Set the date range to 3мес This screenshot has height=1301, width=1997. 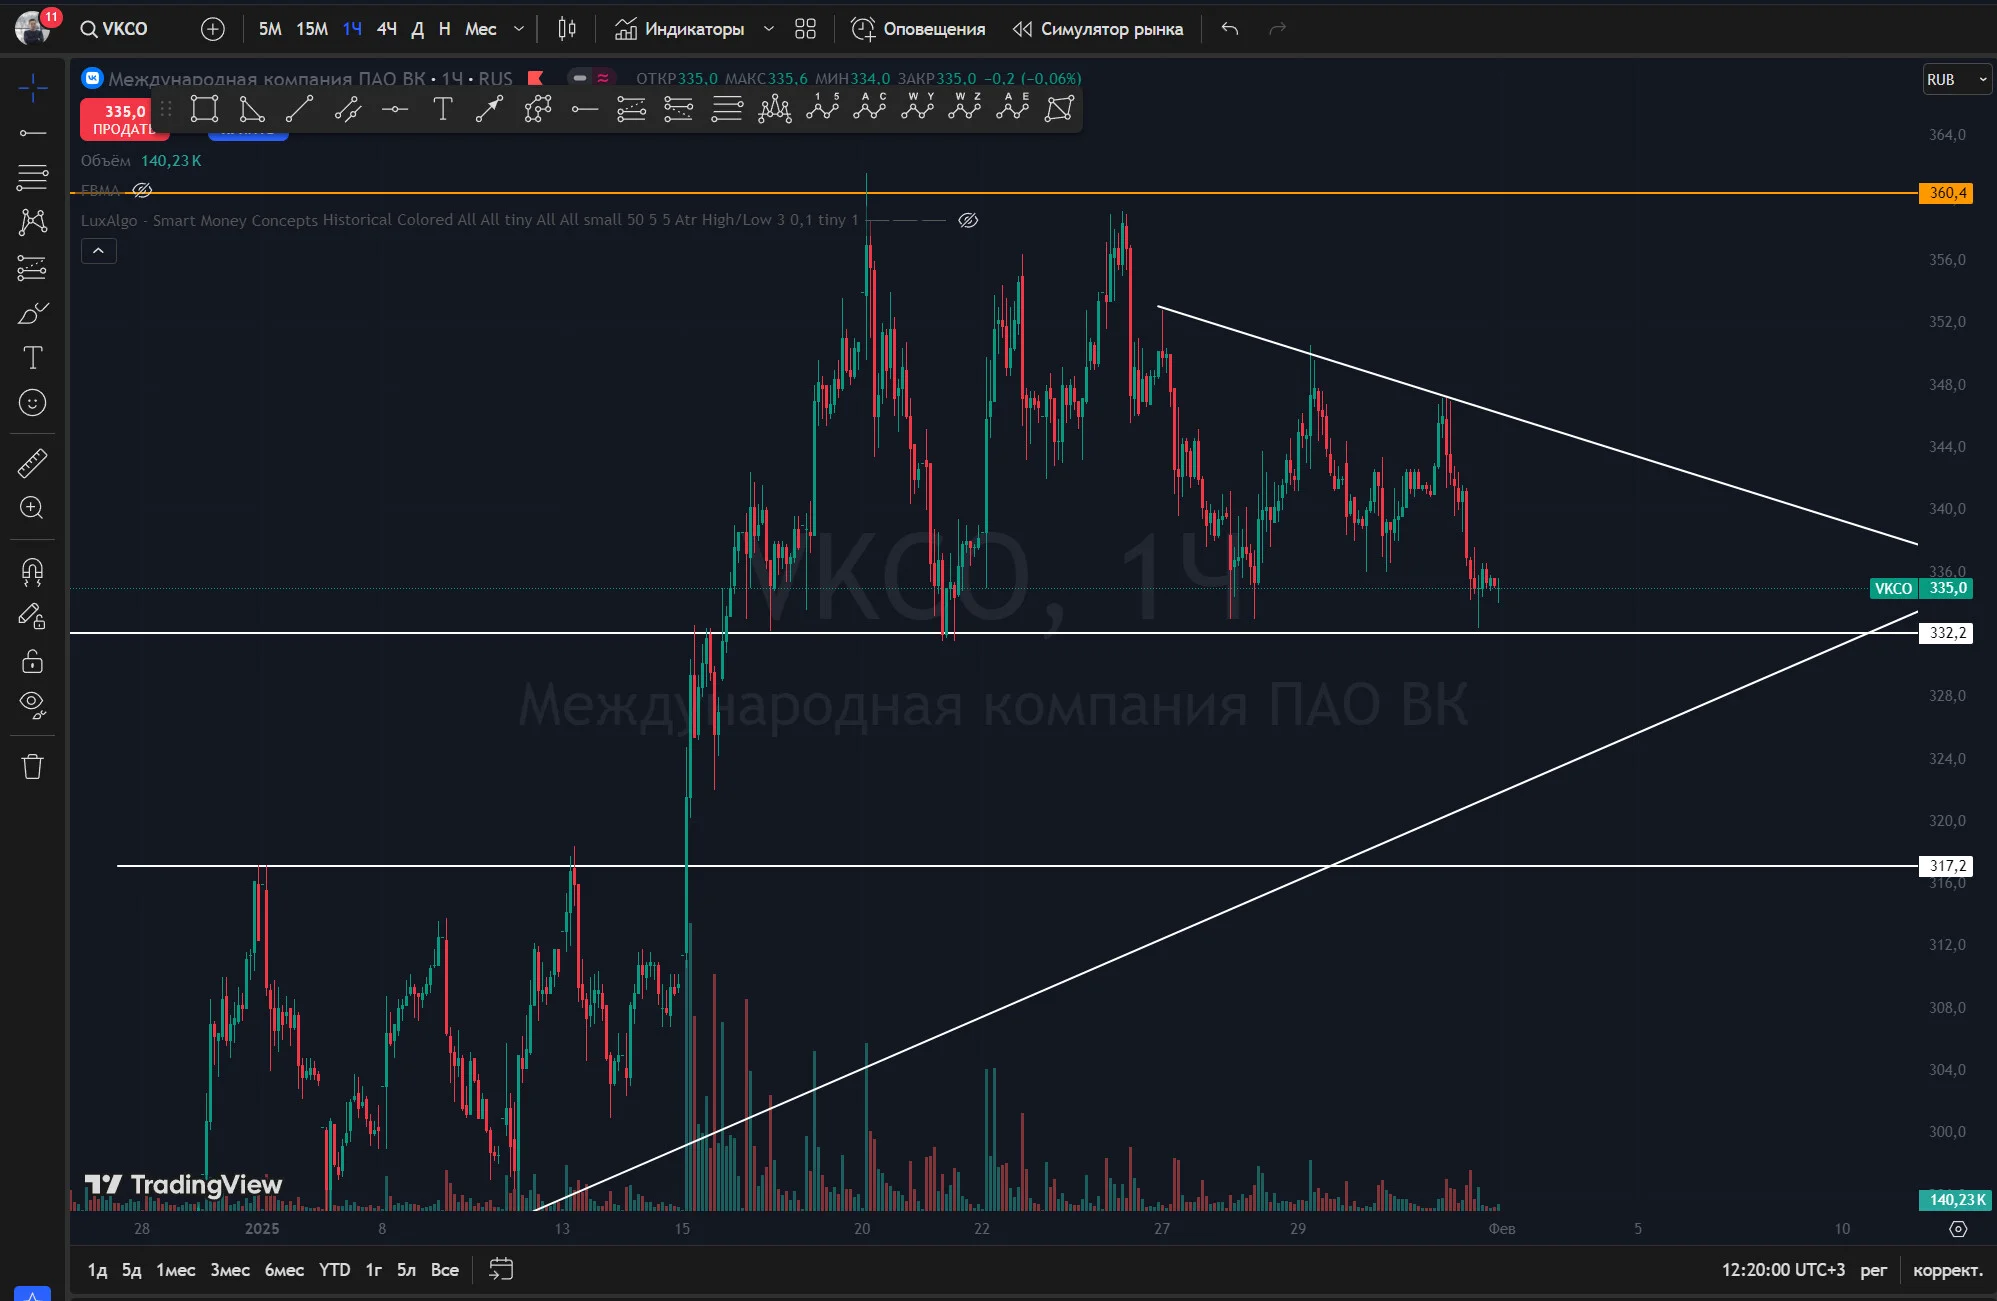click(x=230, y=1270)
